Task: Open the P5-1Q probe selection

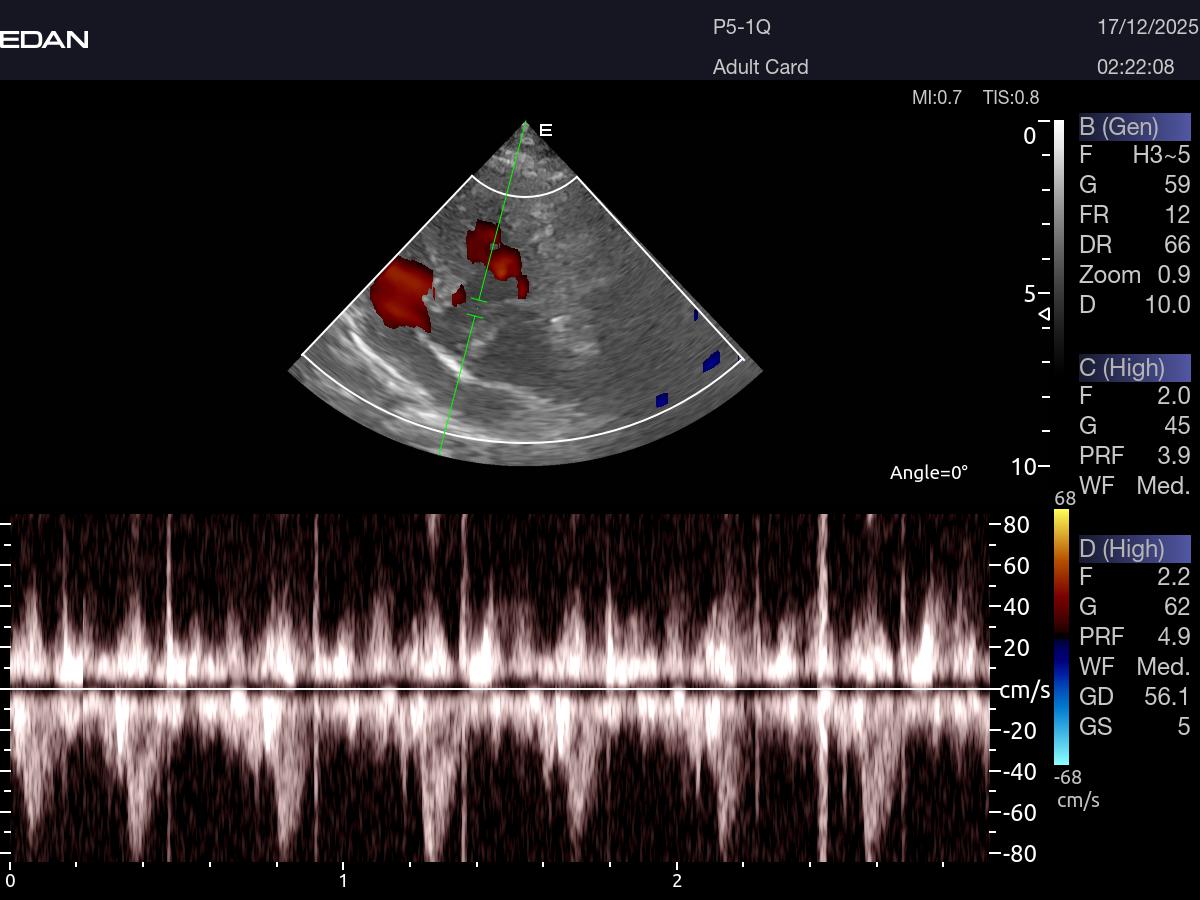Action: pos(741,28)
